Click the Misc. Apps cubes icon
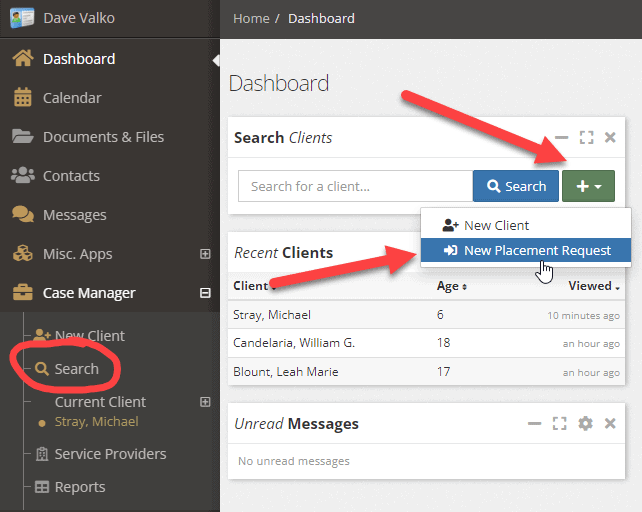 (x=22, y=254)
